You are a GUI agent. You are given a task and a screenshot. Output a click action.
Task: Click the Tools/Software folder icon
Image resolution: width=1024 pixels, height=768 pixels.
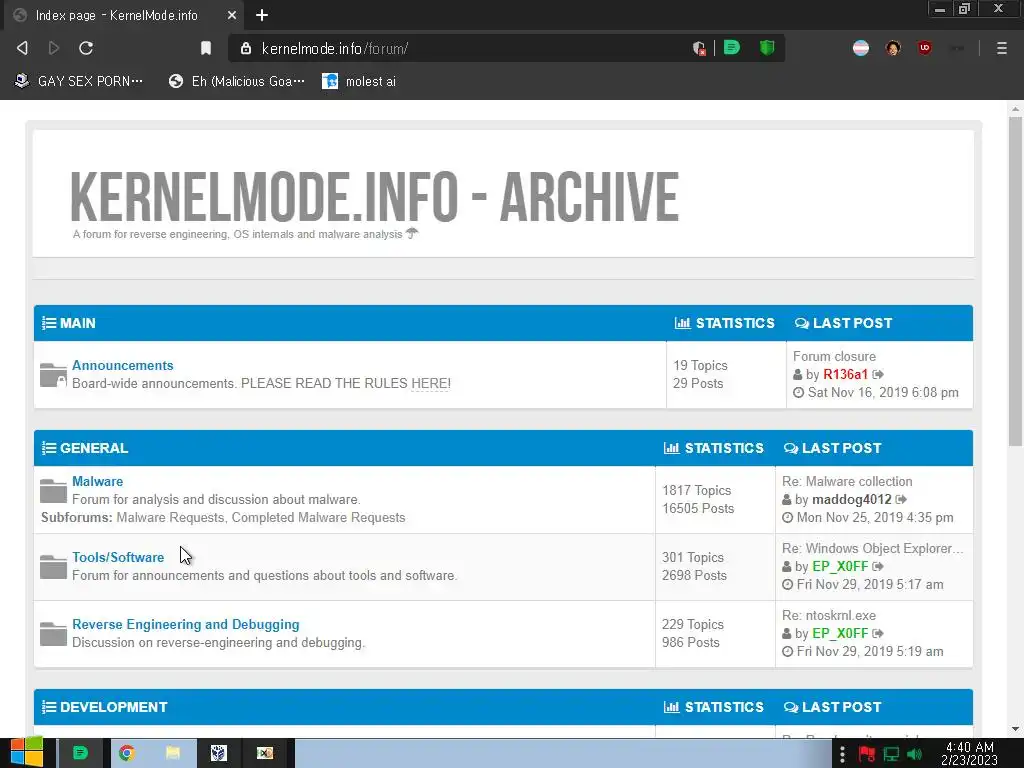tap(53, 566)
